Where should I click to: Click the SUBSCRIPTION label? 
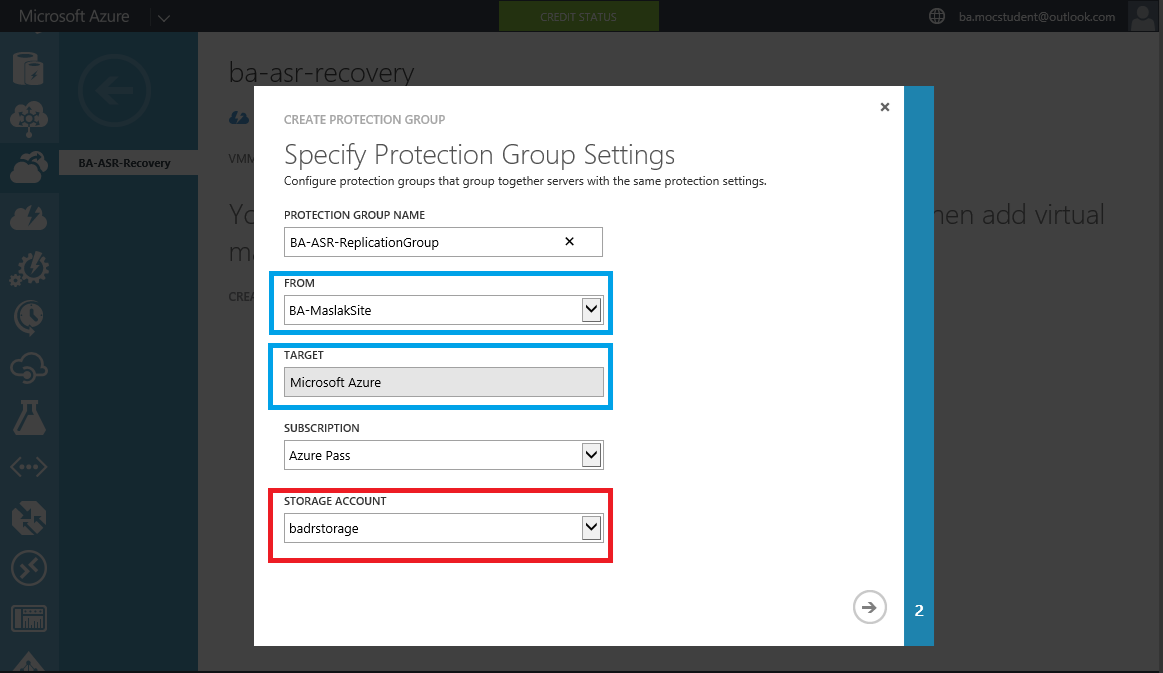point(322,428)
